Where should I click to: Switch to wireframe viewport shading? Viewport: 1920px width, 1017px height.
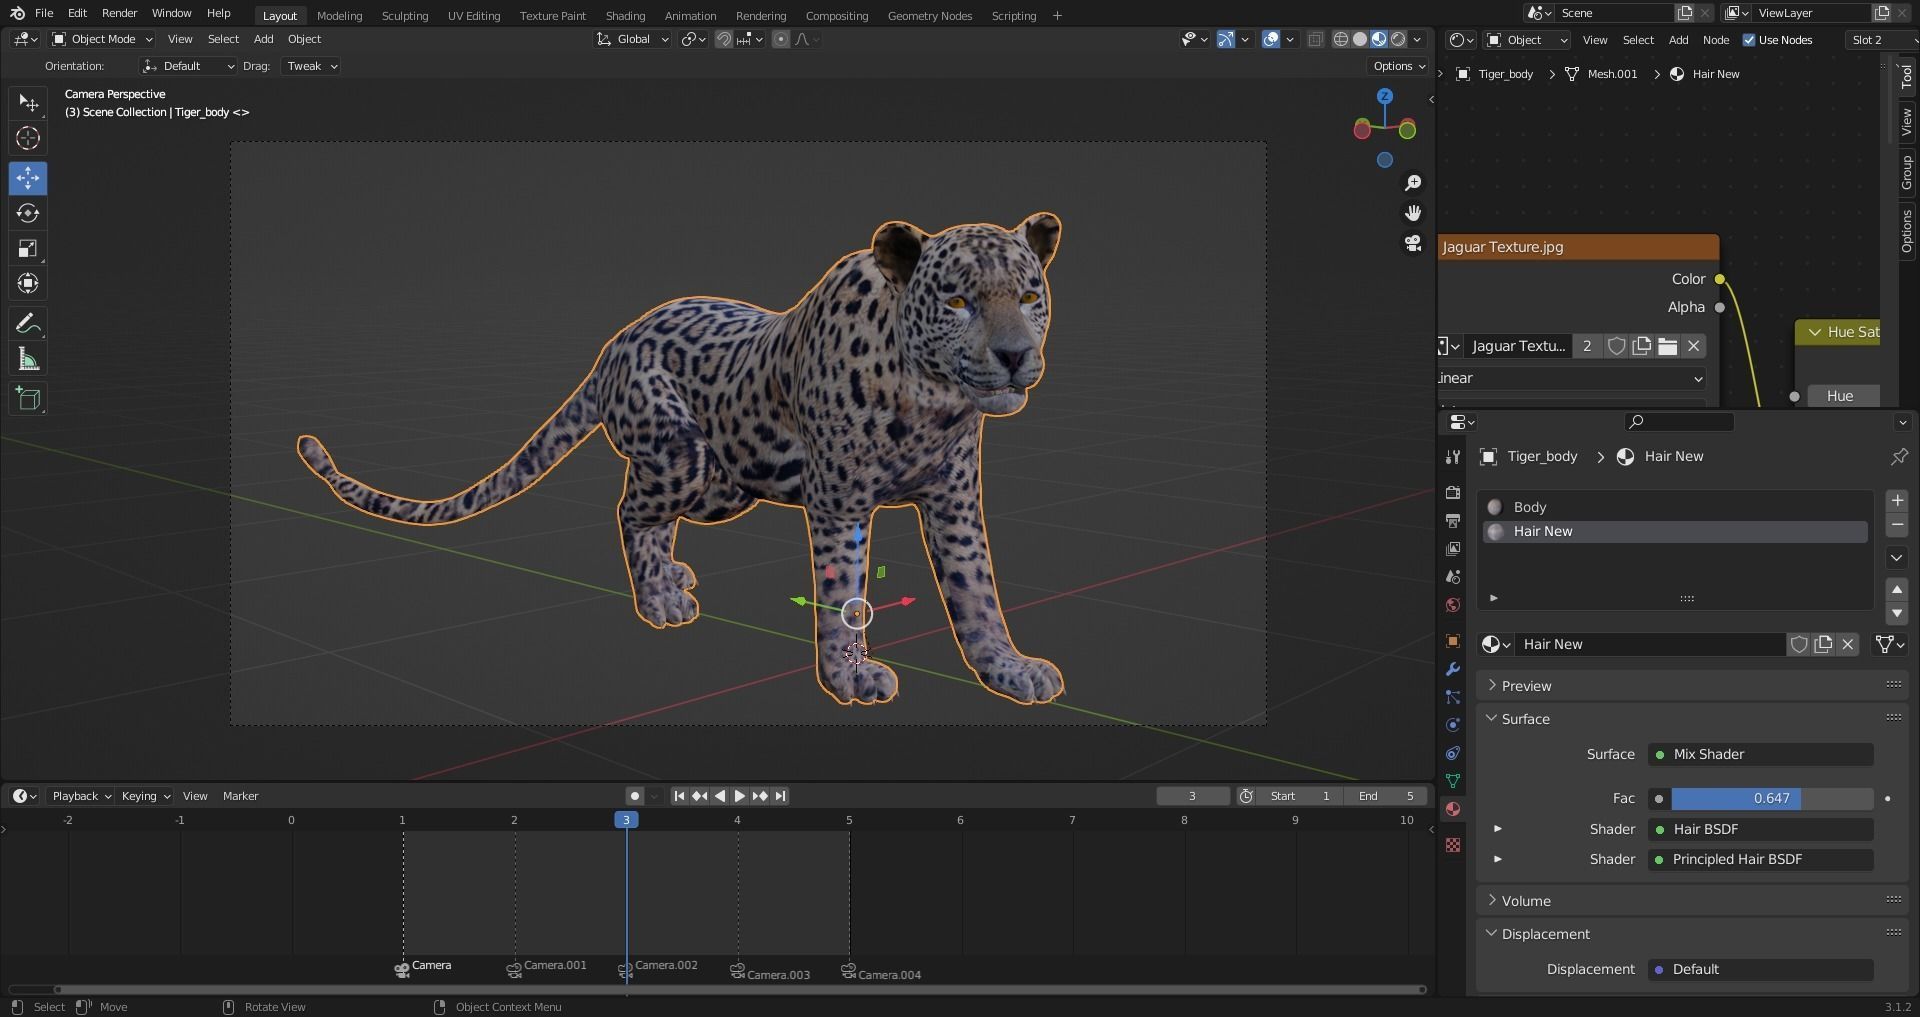pyautogui.click(x=1341, y=39)
